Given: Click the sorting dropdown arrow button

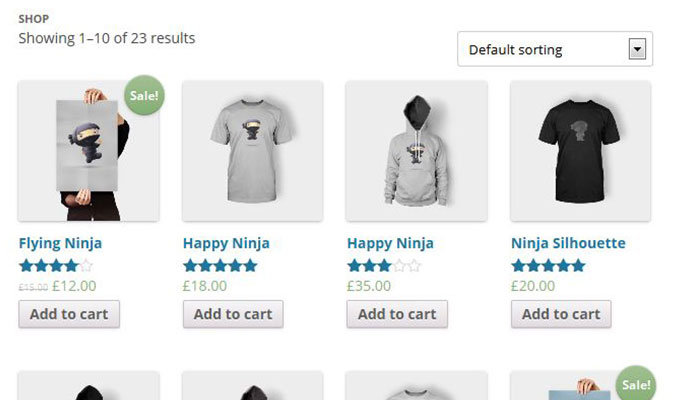Looking at the screenshot, I should pyautogui.click(x=636, y=49).
